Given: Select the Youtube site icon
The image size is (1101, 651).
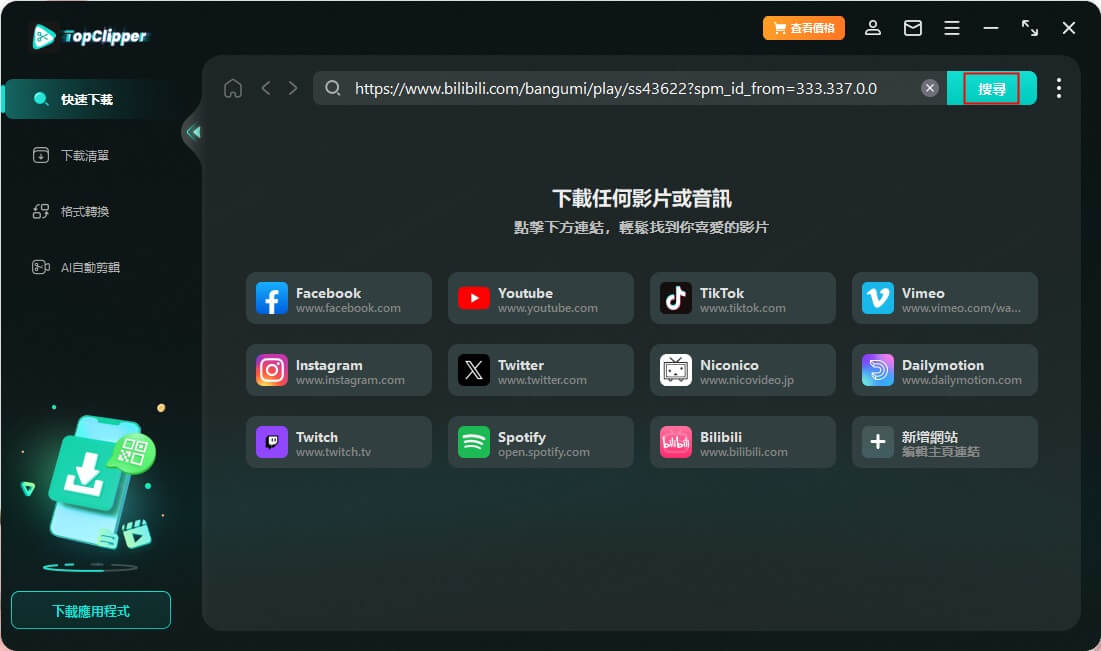Looking at the screenshot, I should click(x=540, y=297).
